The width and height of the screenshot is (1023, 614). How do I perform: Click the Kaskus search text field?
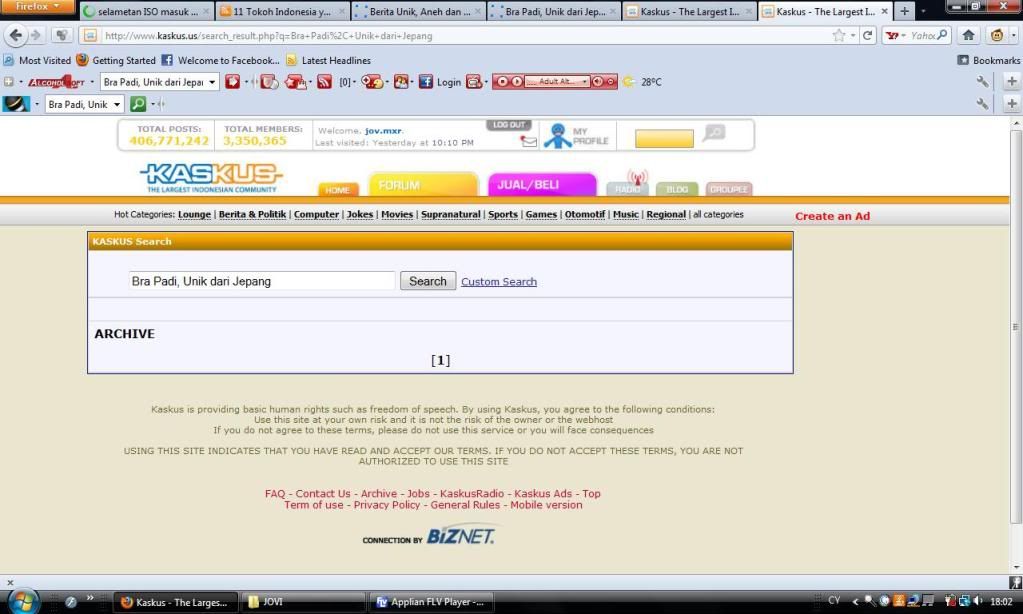pyautogui.click(x=262, y=281)
